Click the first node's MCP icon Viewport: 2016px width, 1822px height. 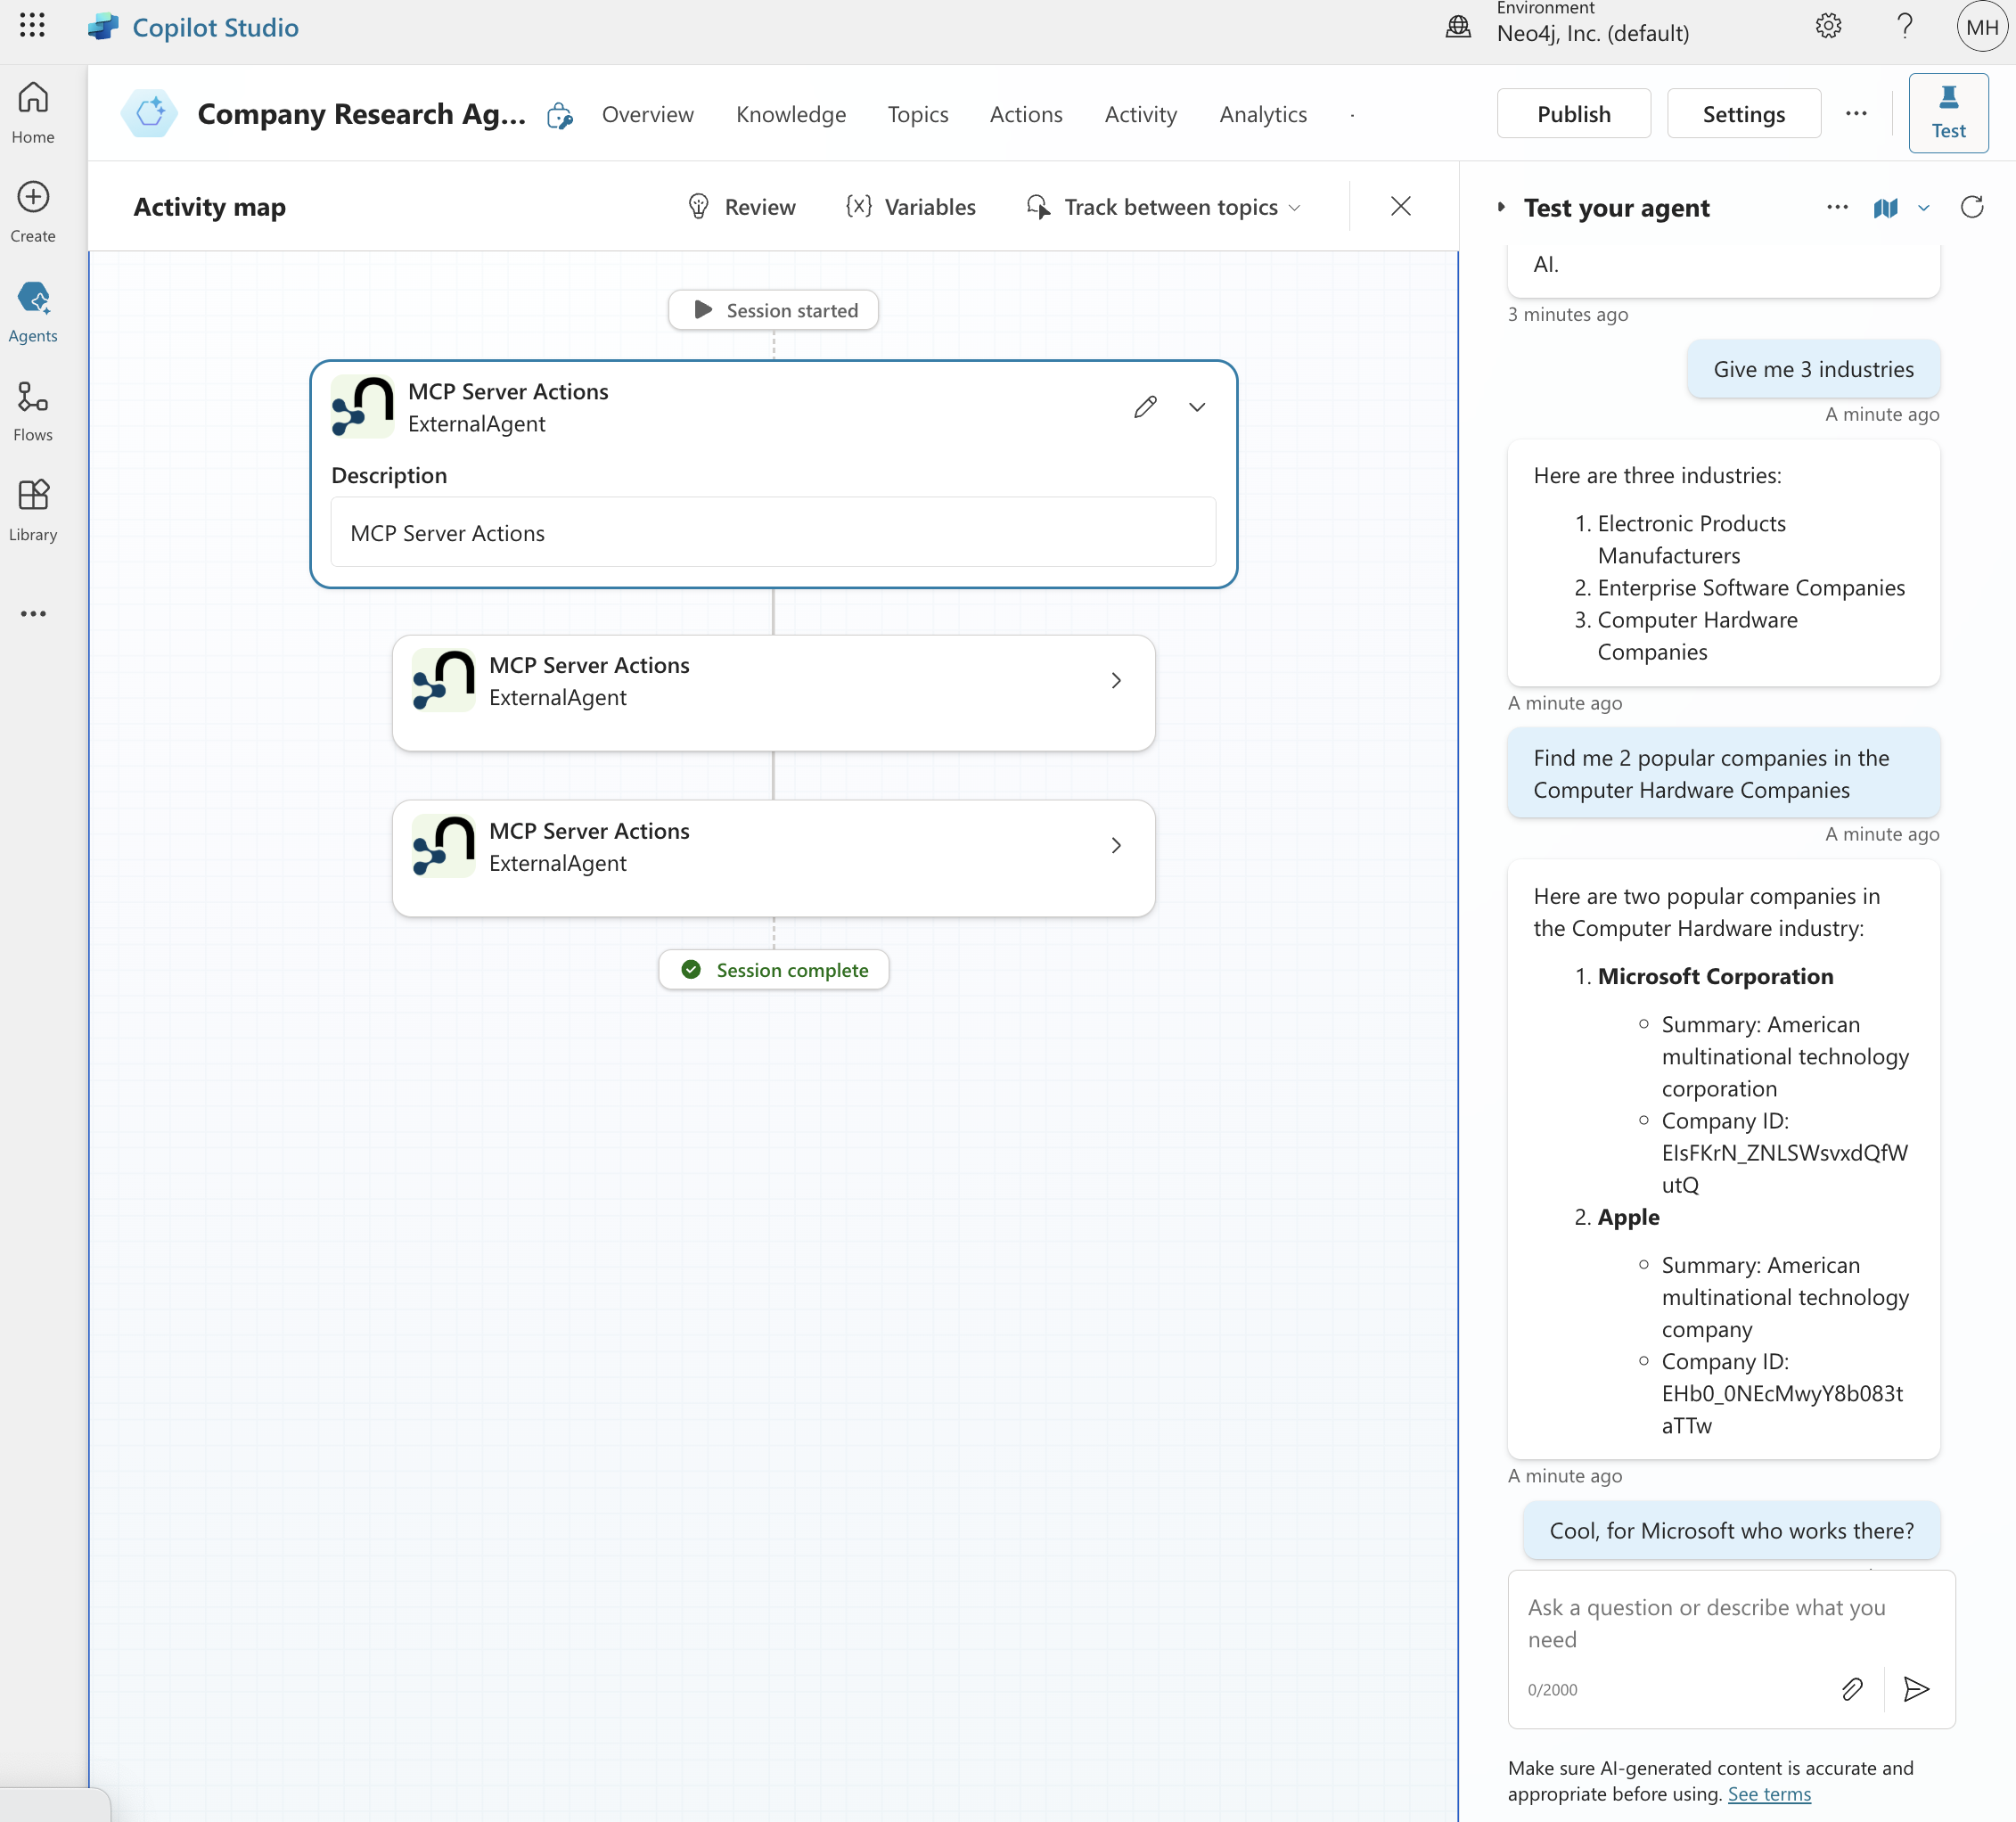(x=362, y=407)
